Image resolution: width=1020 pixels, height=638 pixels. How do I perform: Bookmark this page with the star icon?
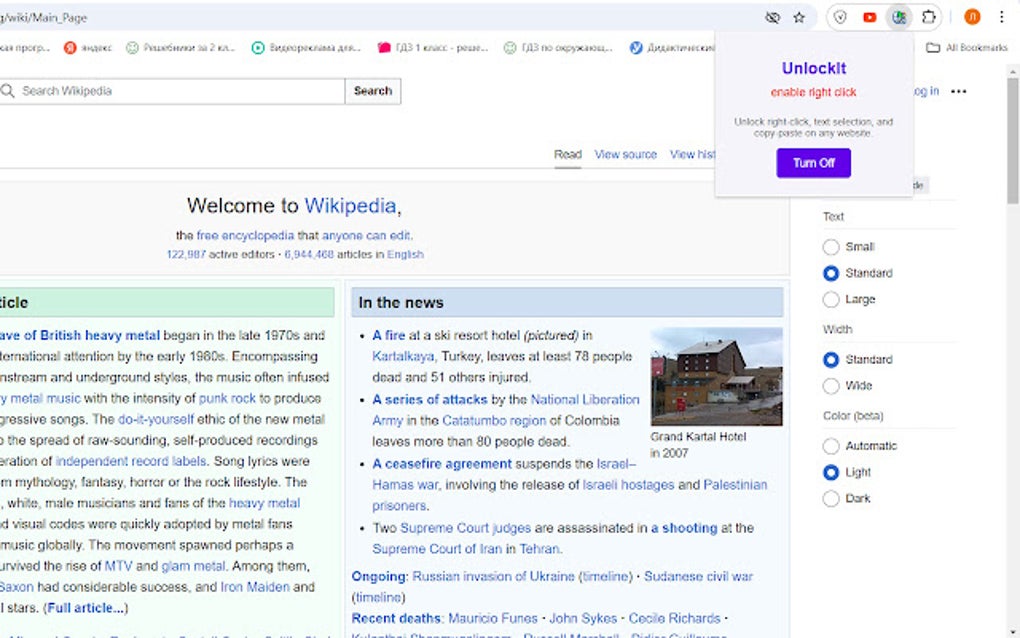[797, 17]
